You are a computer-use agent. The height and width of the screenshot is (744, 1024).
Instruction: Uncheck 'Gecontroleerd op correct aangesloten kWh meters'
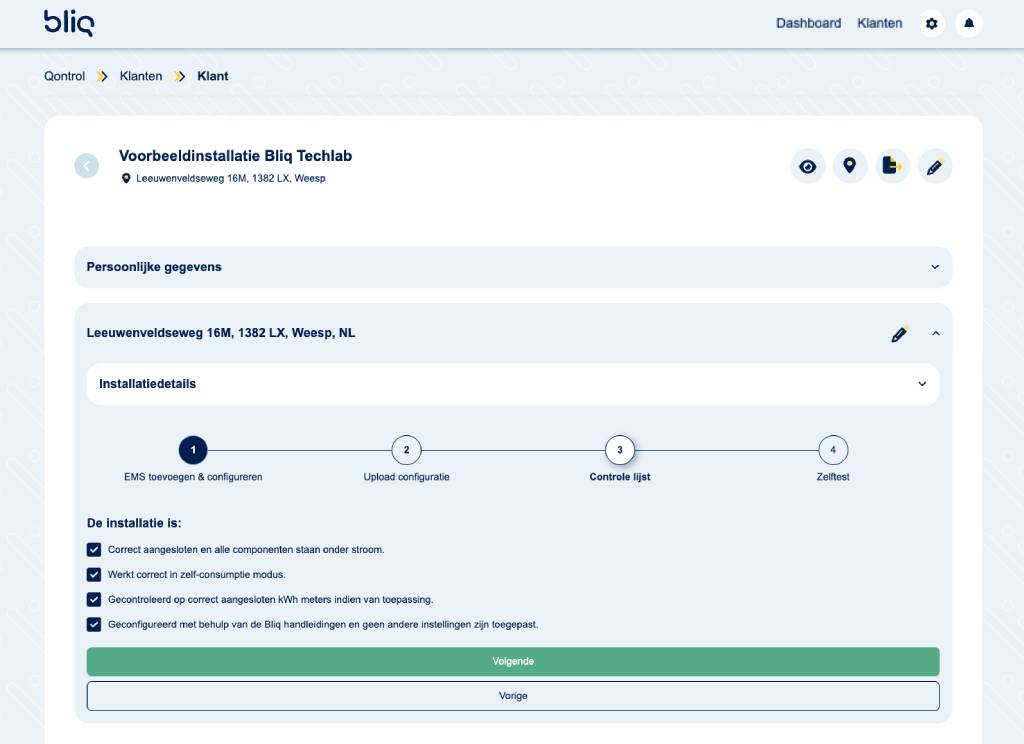point(94,600)
